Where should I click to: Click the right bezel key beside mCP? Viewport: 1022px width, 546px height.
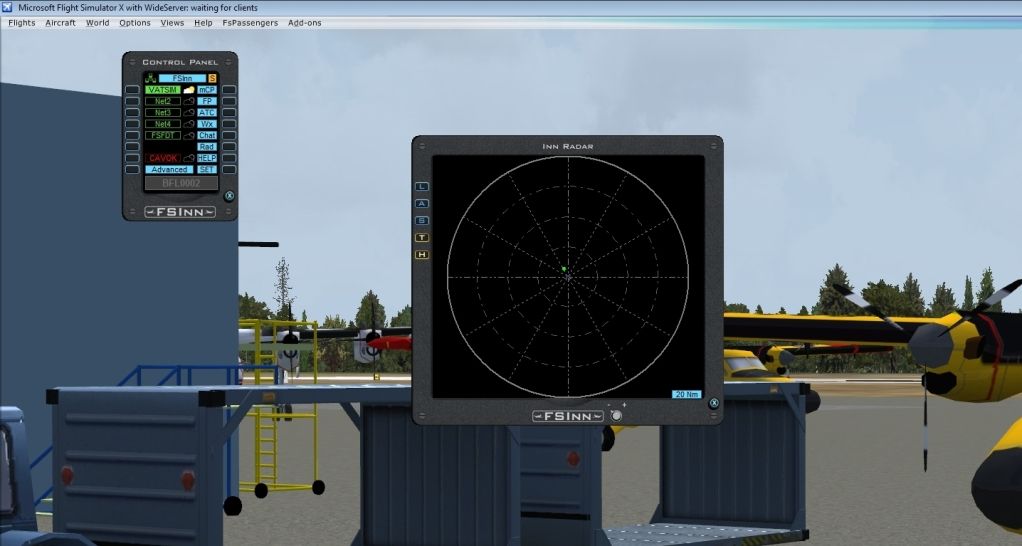point(229,89)
